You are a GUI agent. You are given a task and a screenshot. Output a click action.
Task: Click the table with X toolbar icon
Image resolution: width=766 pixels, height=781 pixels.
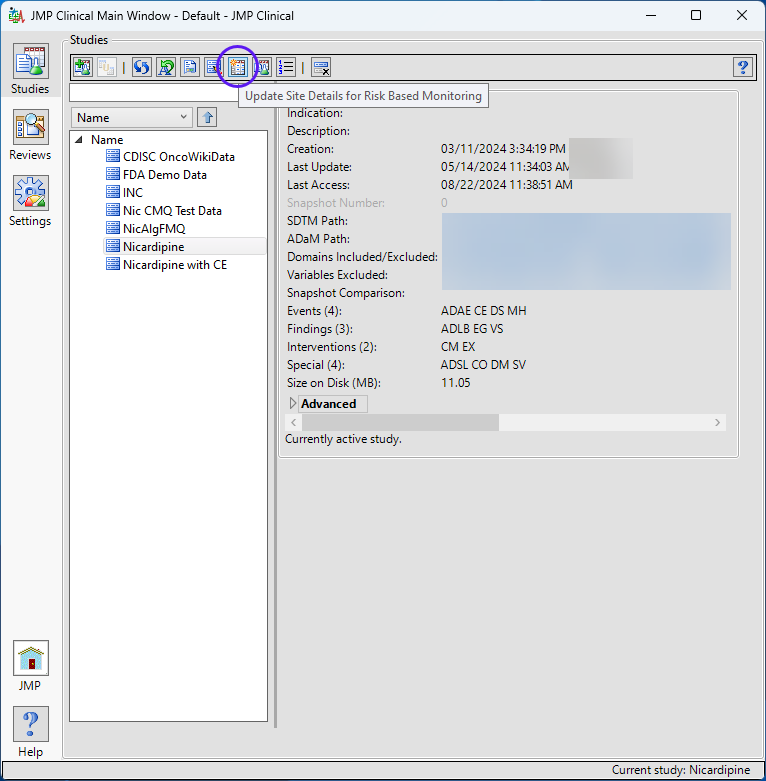320,67
